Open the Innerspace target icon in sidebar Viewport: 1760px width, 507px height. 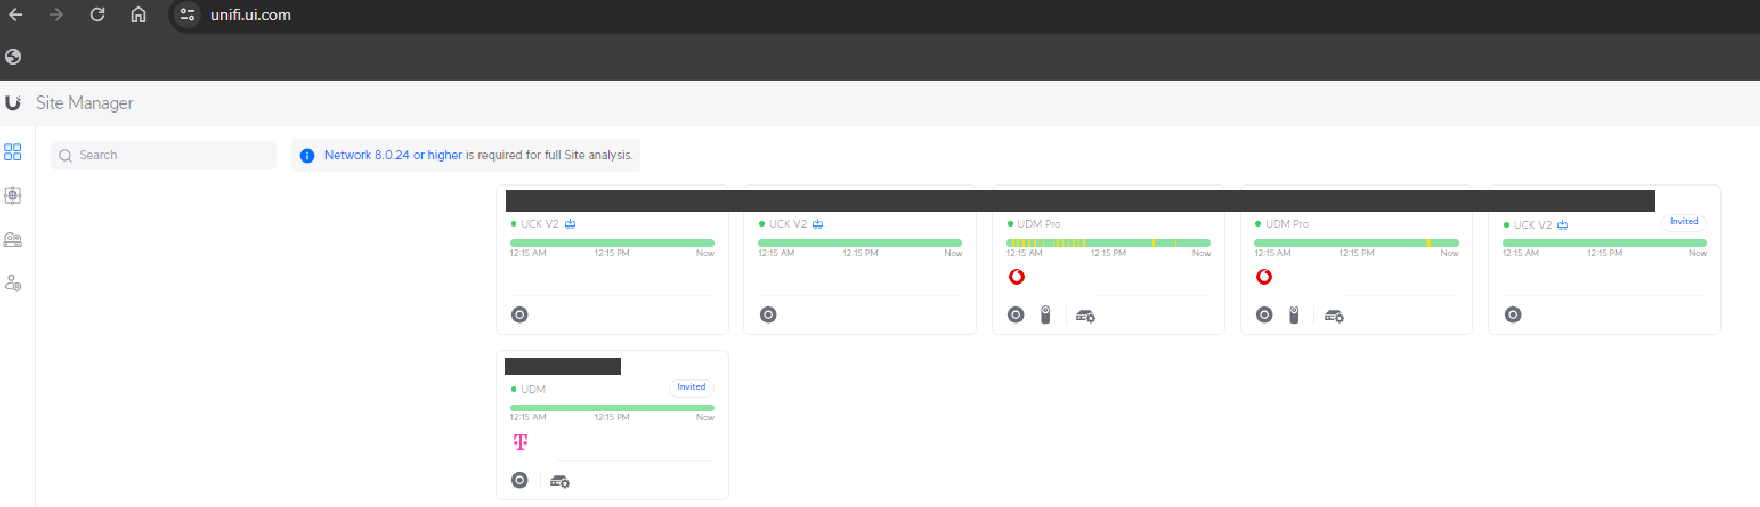tap(13, 196)
